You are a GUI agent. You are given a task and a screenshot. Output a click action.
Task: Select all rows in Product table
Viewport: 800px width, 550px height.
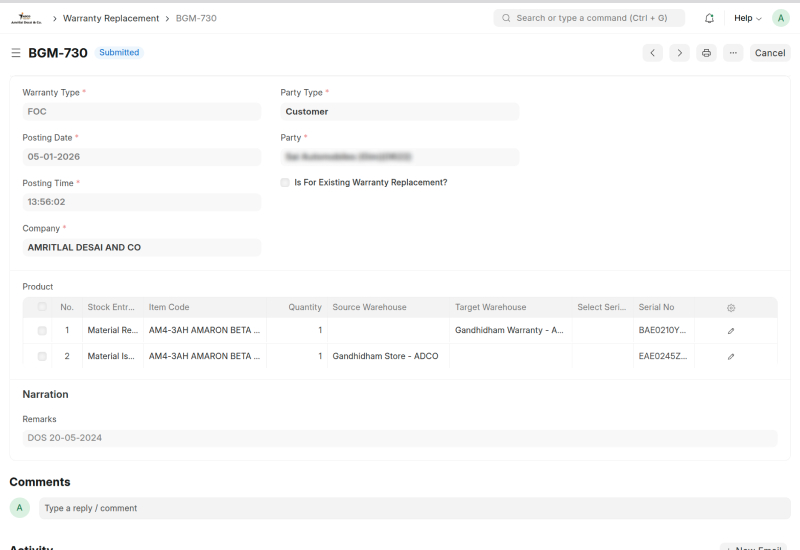(42, 307)
